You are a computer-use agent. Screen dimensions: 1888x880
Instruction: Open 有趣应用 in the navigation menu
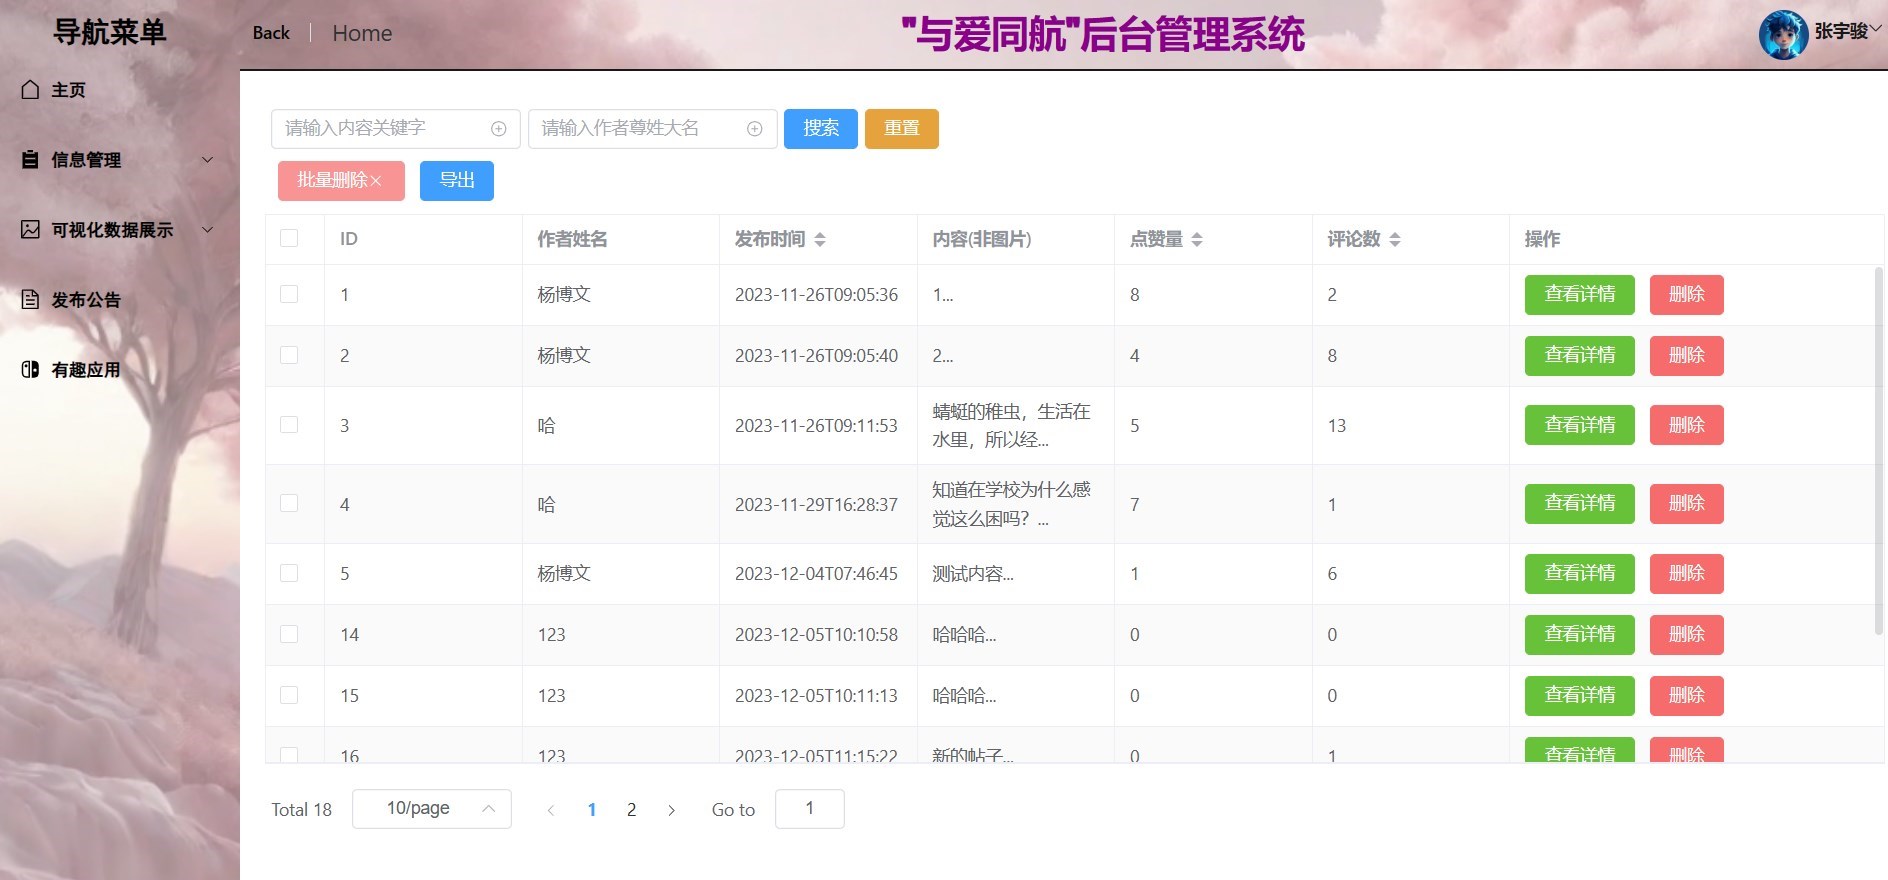click(x=120, y=370)
